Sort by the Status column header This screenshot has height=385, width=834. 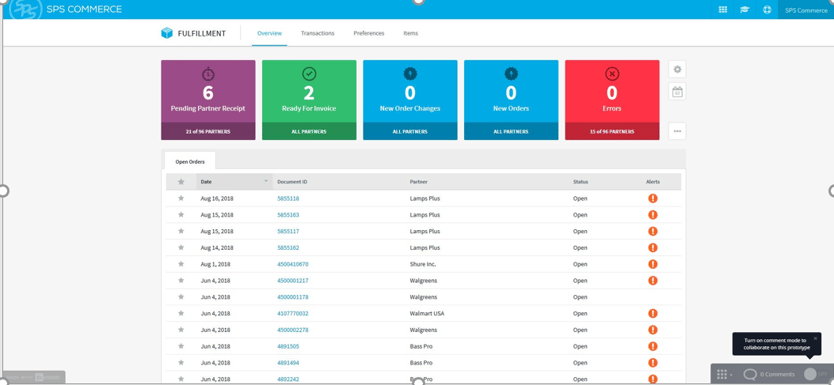pos(580,182)
